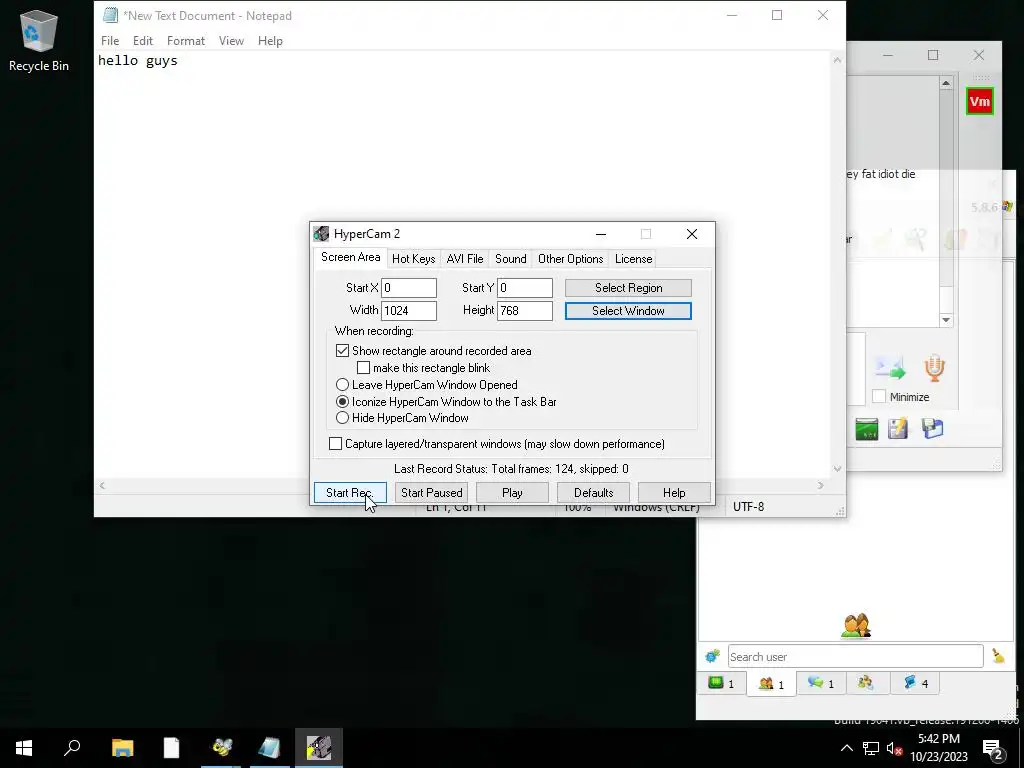Click the blue floppy disks save icon
The image size is (1024, 768).
coord(932,428)
